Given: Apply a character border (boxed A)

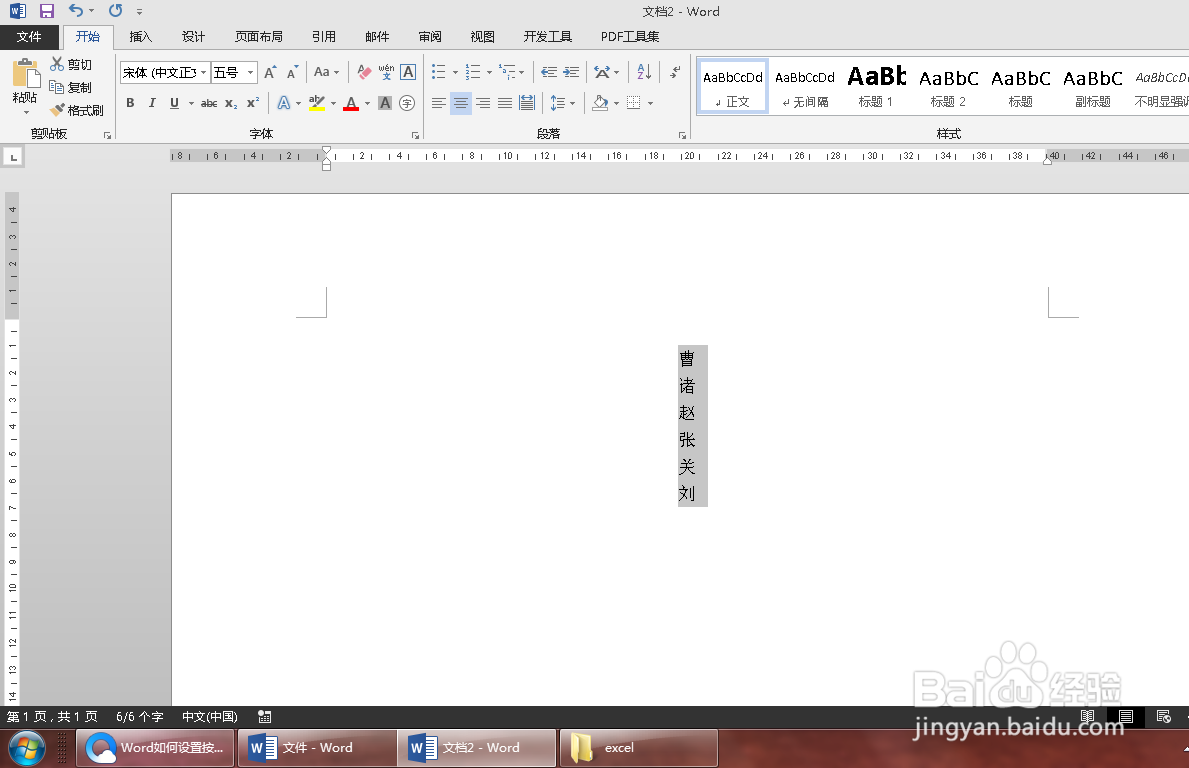Looking at the screenshot, I should click(408, 72).
